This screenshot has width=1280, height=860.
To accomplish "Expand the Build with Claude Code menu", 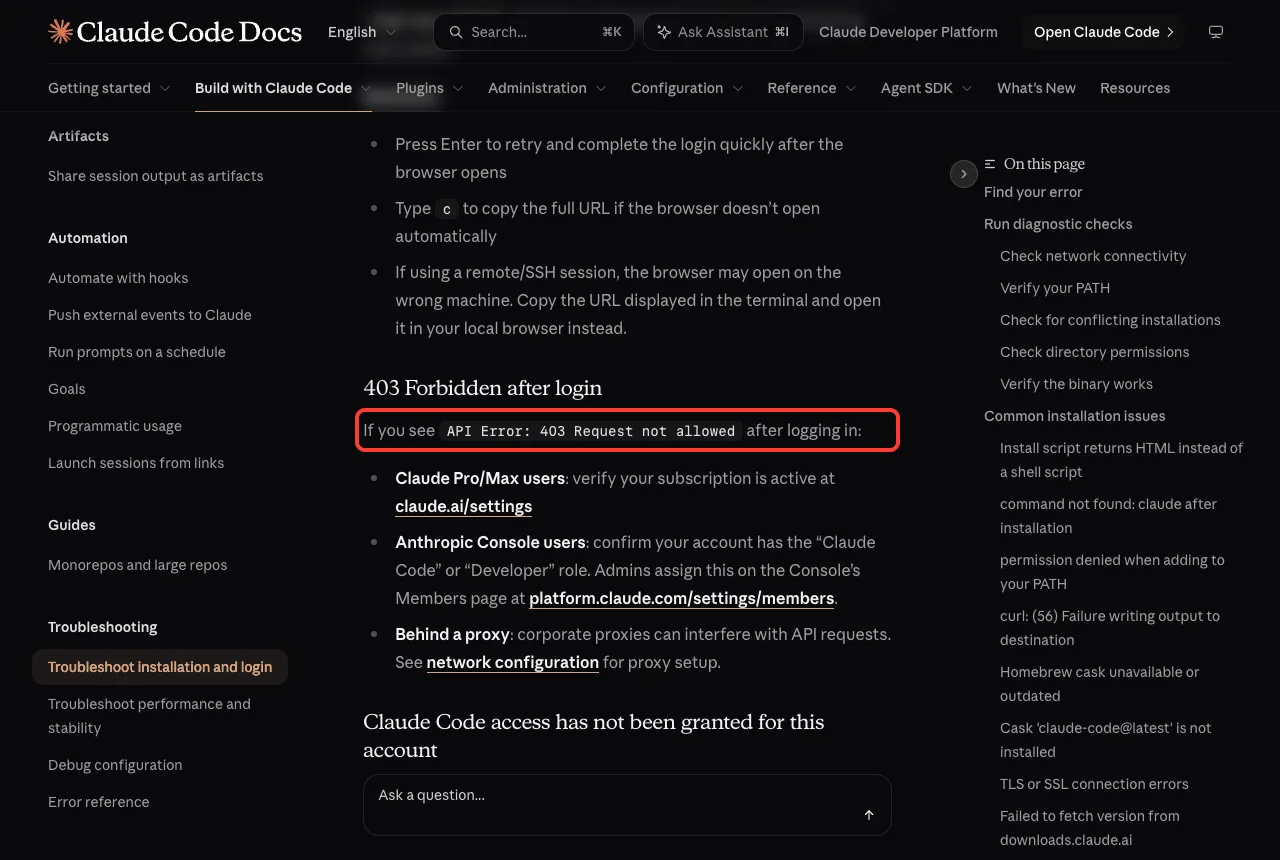I will coord(283,88).
